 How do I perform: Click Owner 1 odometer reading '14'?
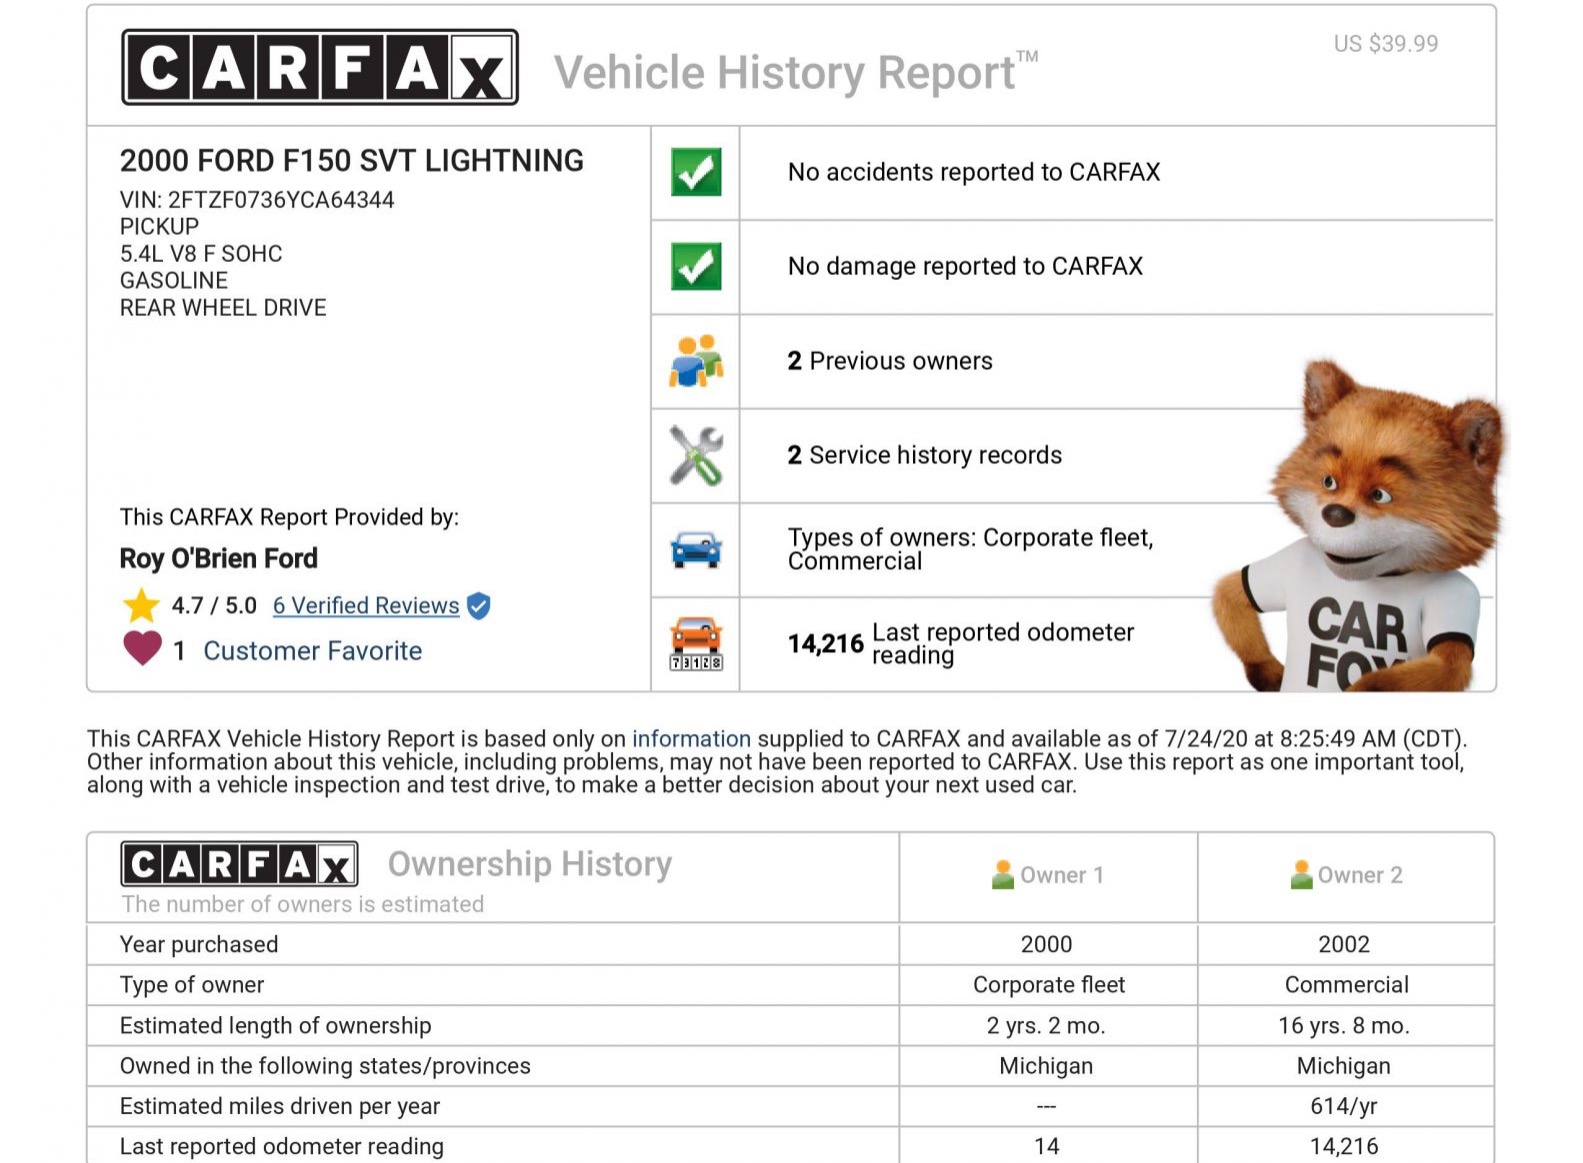tap(1047, 1146)
